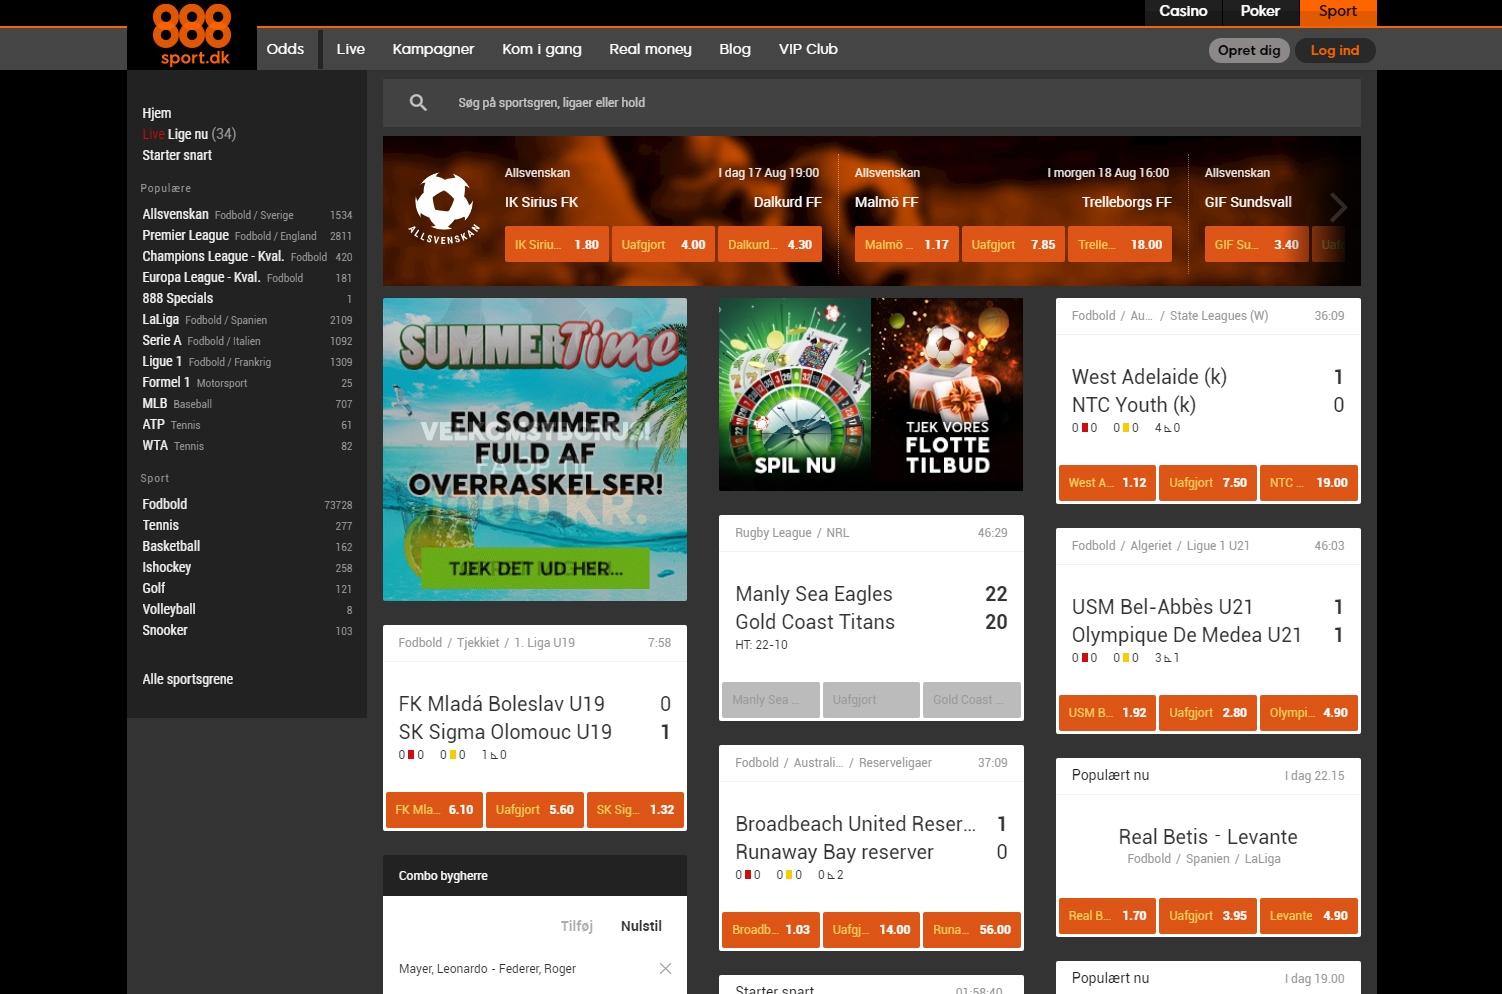Select the Snooker category
The image size is (1502, 994).
pyautogui.click(x=164, y=630)
